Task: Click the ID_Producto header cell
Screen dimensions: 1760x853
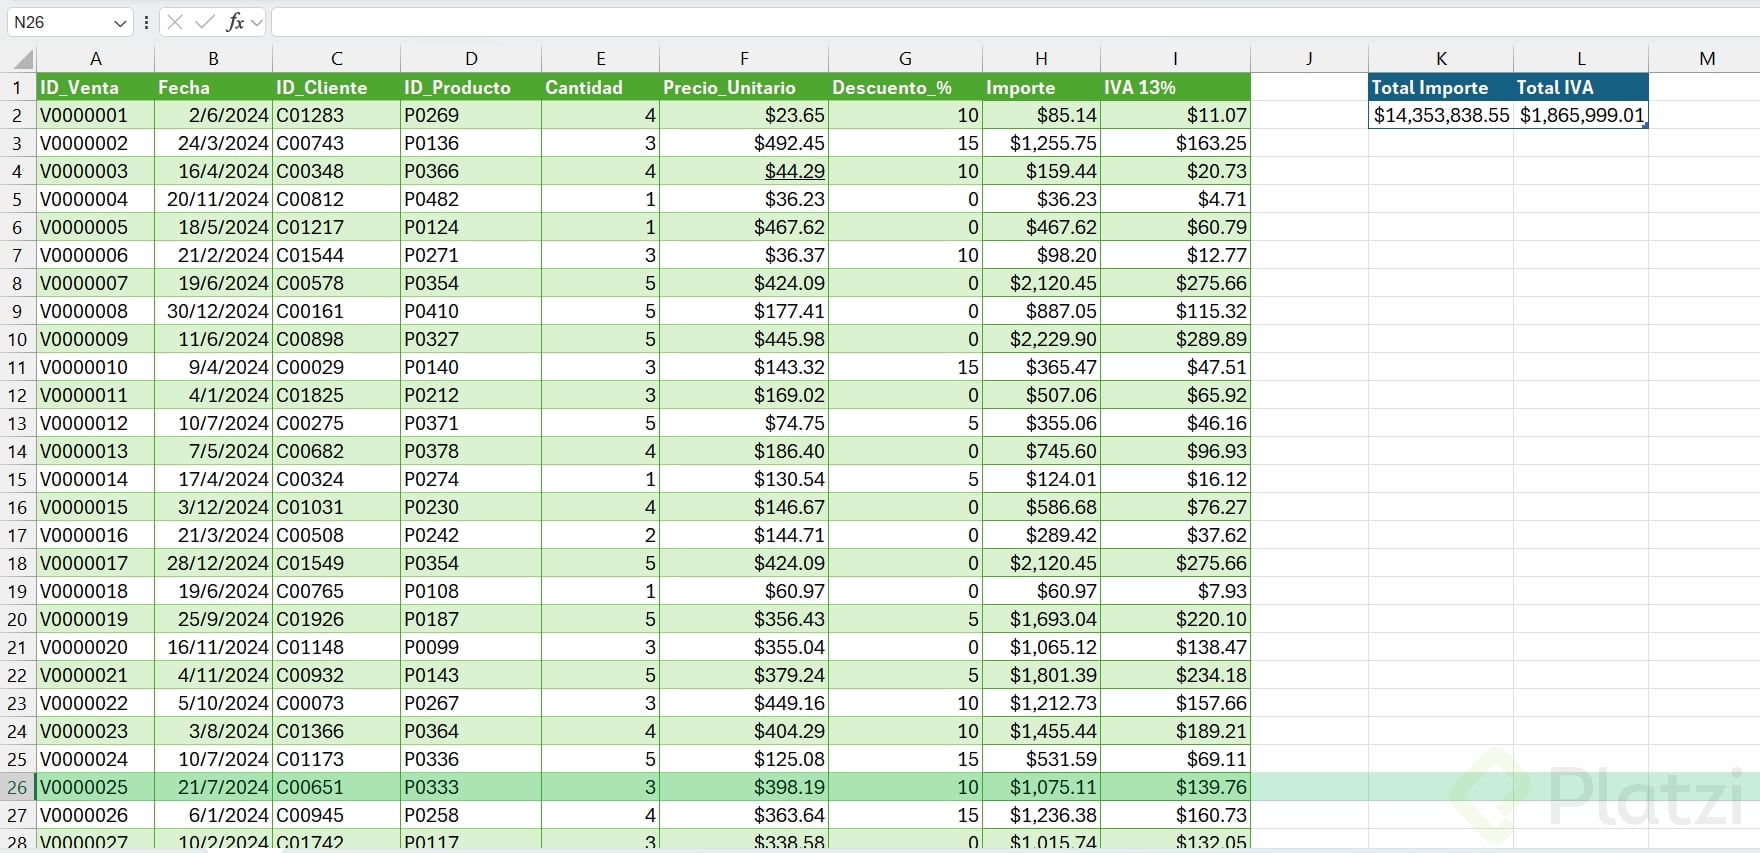Action: [x=471, y=88]
